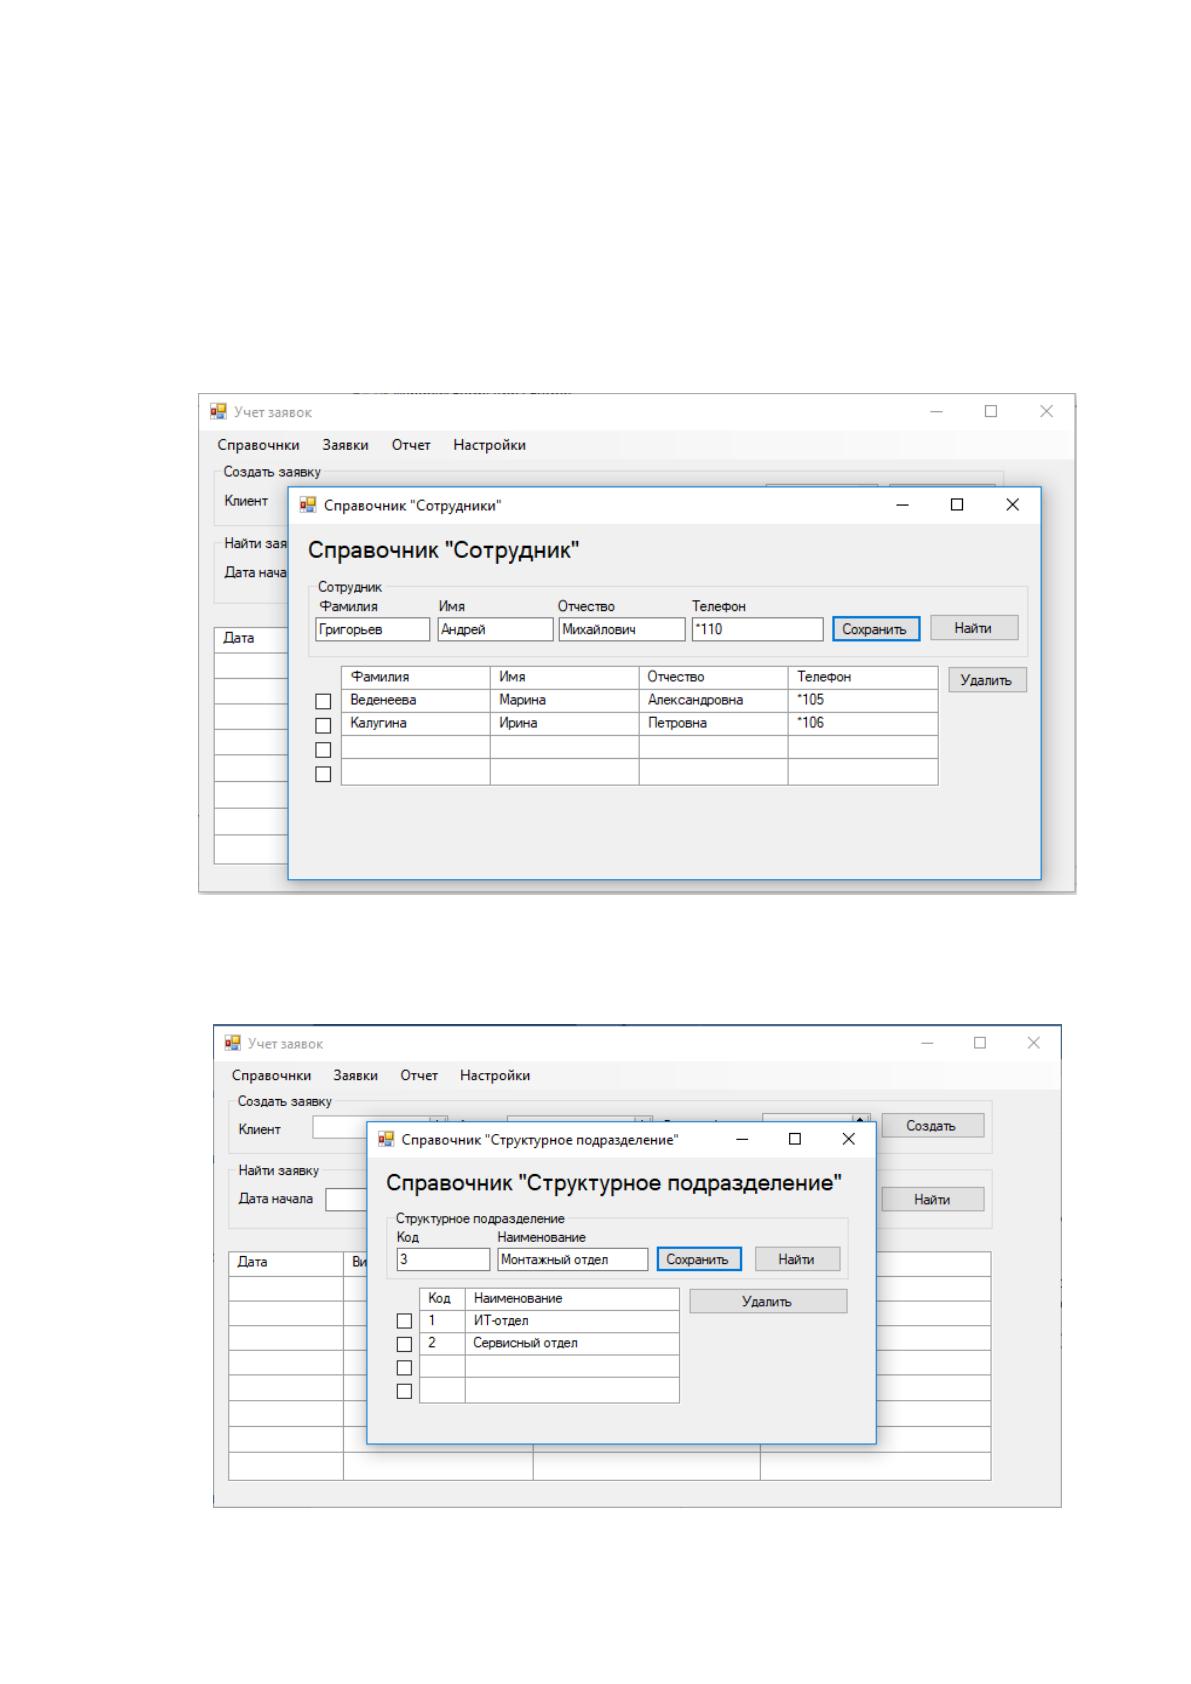Open Справочники menu behind the Структурное подразделение dialog
1191x1684 pixels.
coord(272,1076)
